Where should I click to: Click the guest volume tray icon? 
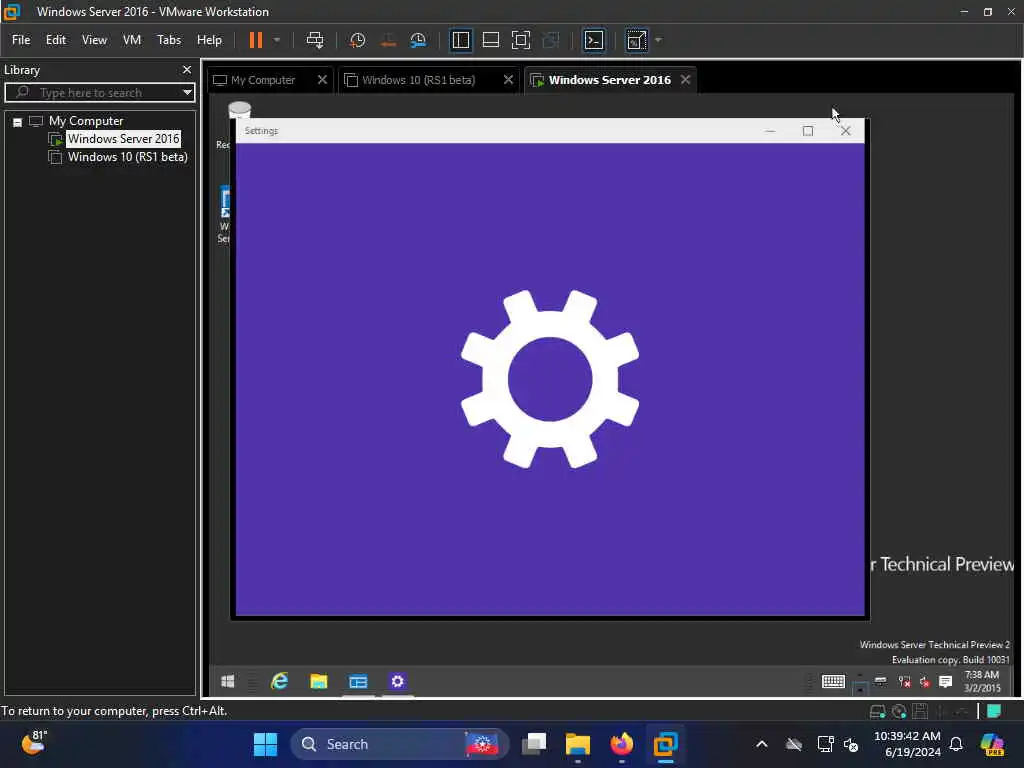[925, 682]
